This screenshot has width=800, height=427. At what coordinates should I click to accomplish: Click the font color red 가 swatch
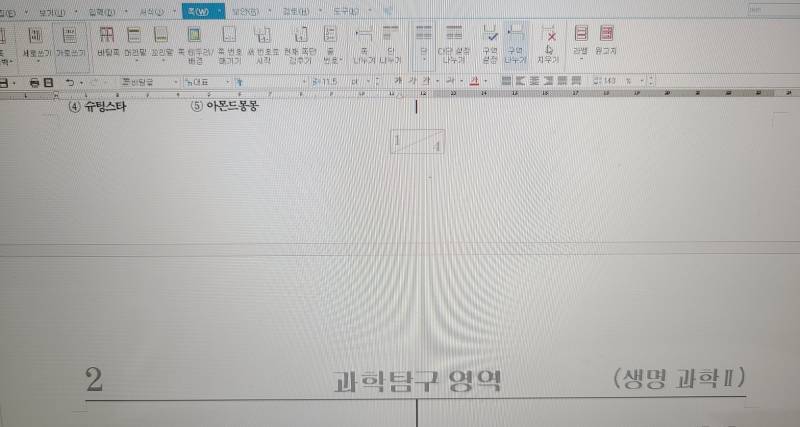coord(474,81)
